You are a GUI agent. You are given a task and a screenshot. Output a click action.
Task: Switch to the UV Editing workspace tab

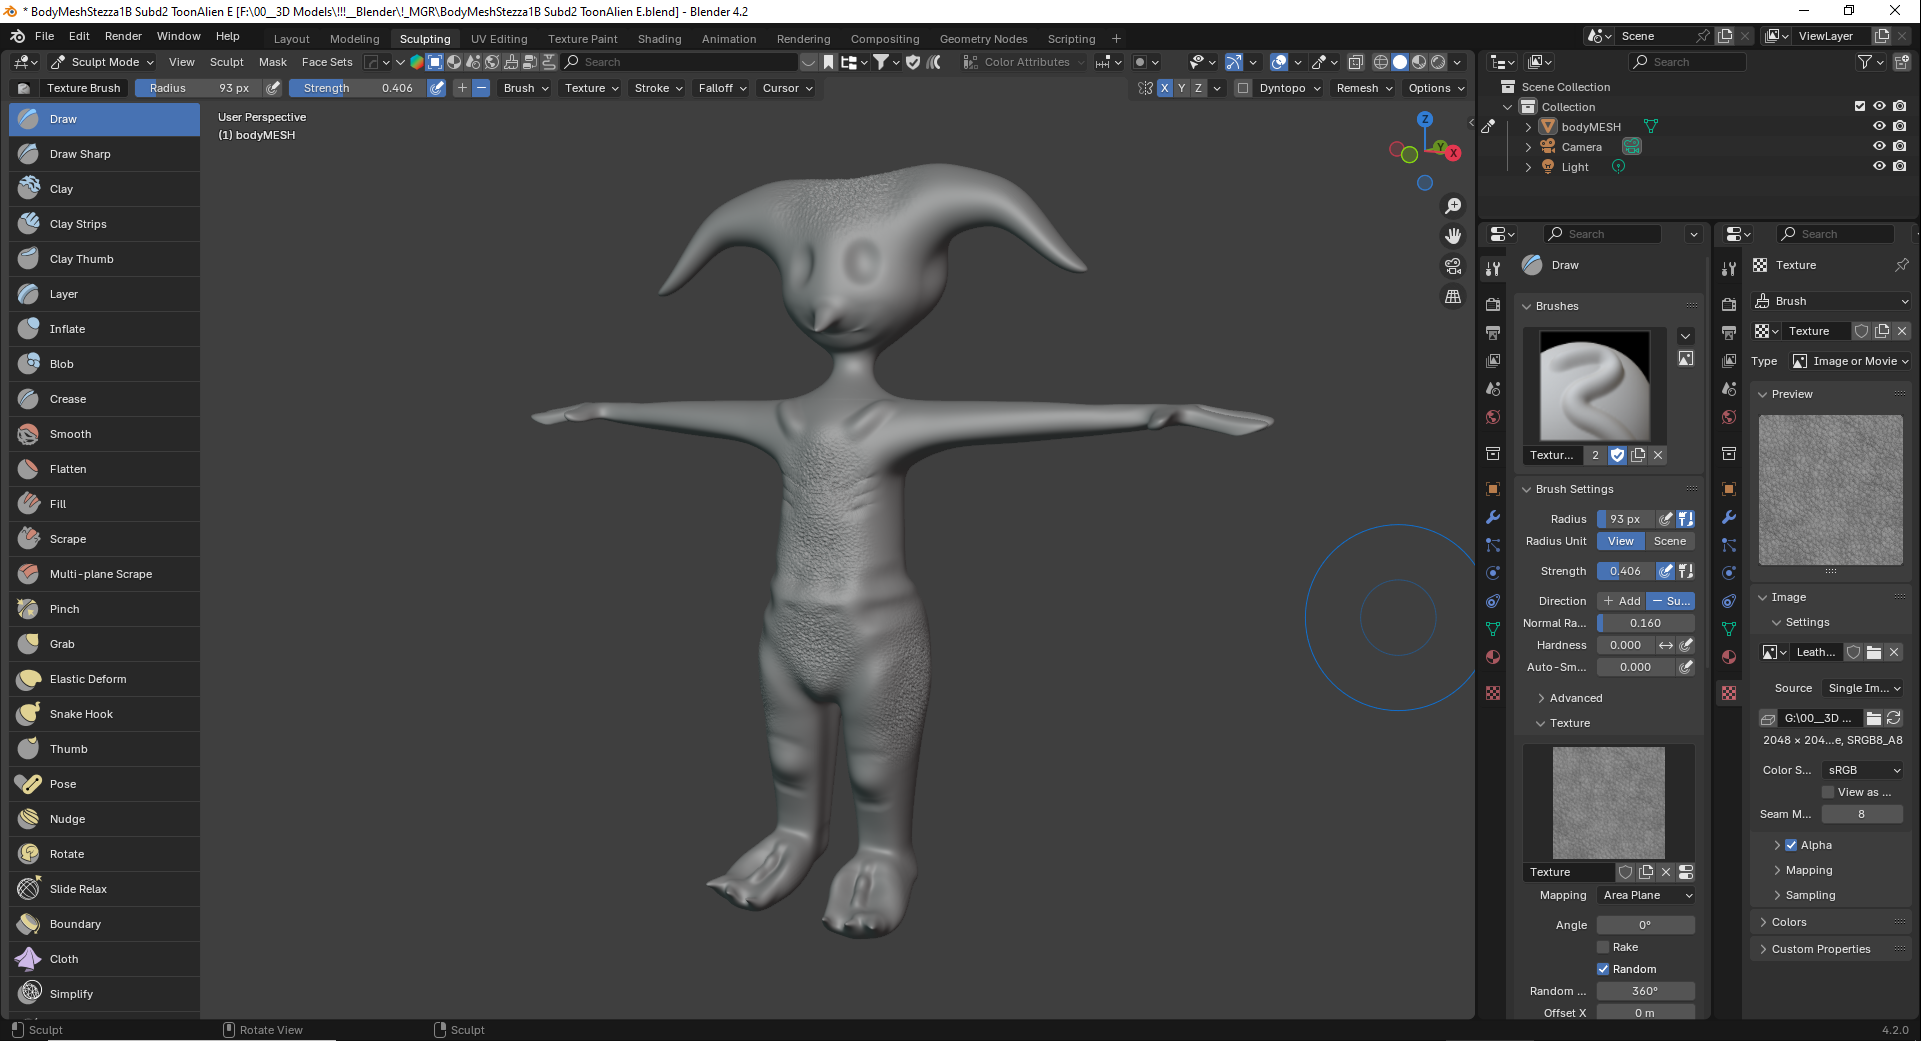click(x=499, y=39)
